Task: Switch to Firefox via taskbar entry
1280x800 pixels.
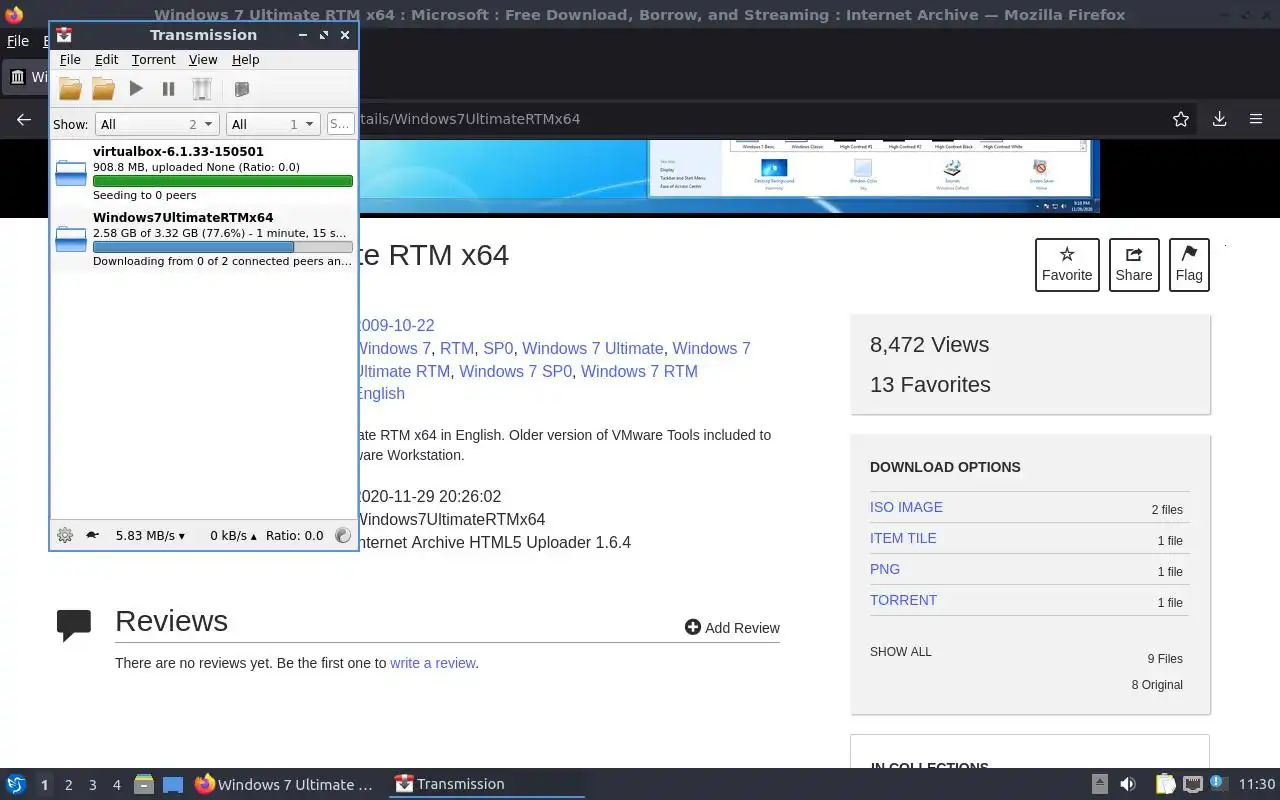Action: pyautogui.click(x=285, y=784)
